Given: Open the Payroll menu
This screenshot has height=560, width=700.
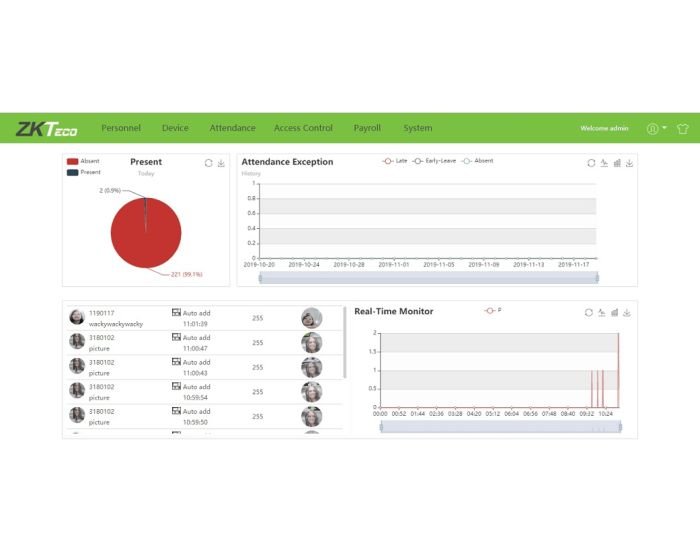Looking at the screenshot, I should (x=367, y=128).
